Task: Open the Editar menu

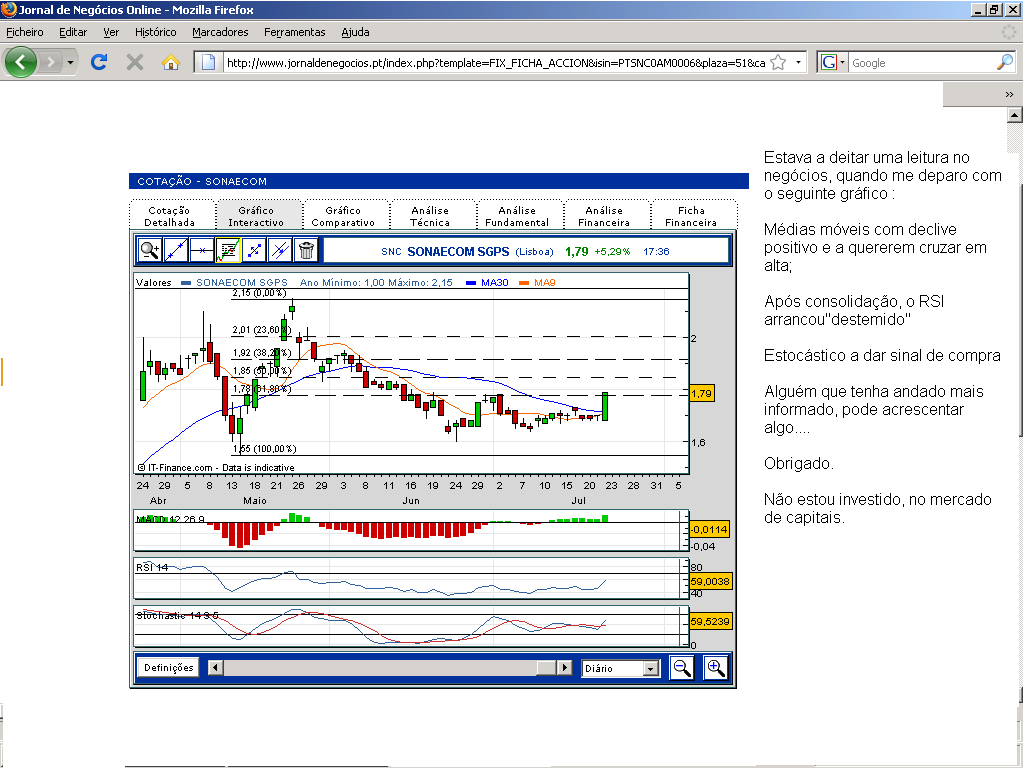Action: click(x=73, y=32)
